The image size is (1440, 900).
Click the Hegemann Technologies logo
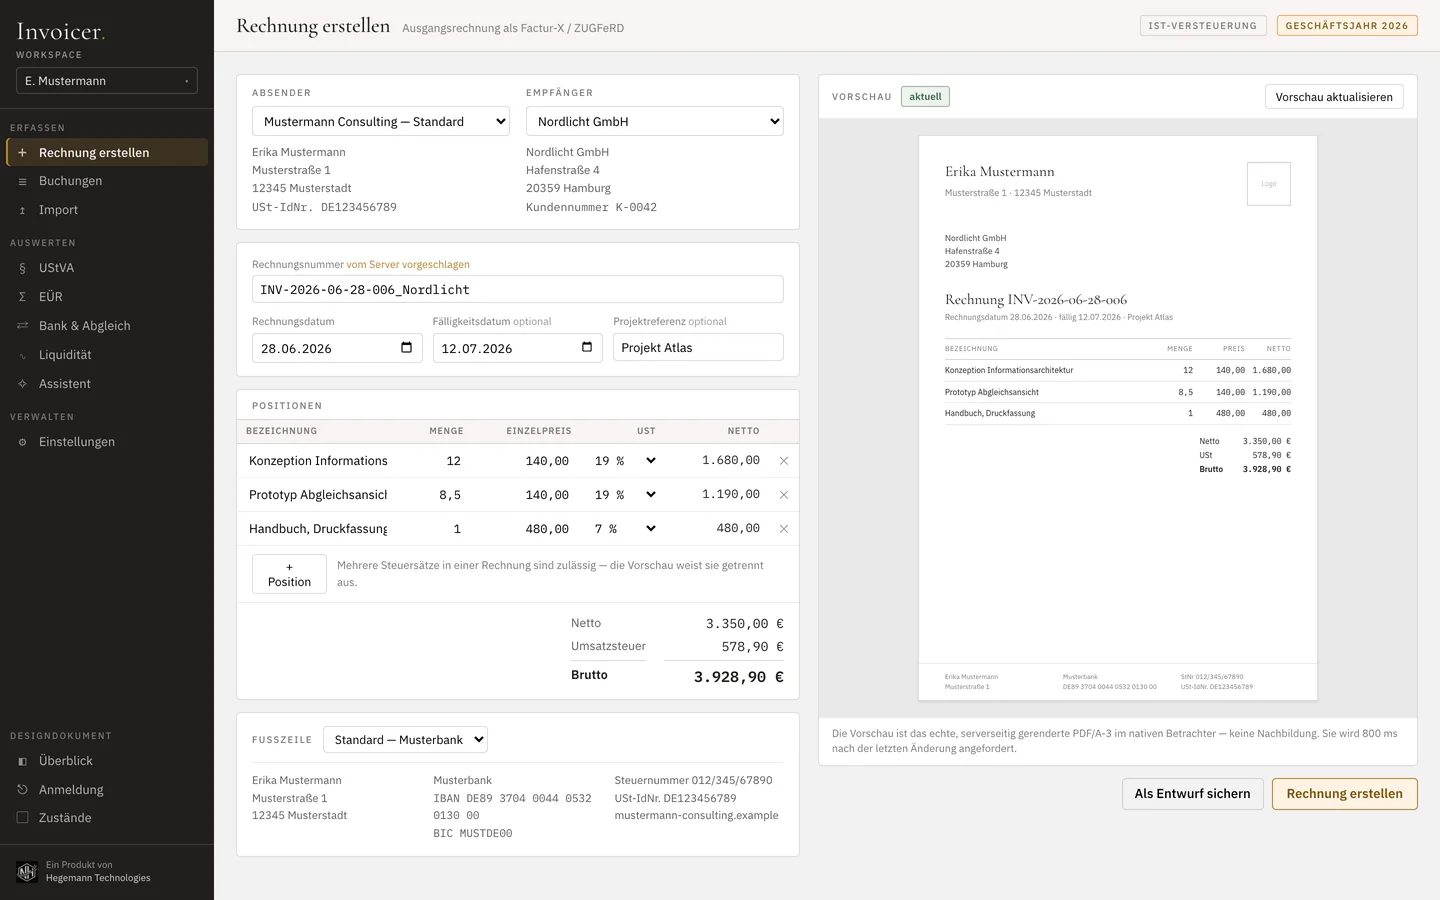click(27, 872)
